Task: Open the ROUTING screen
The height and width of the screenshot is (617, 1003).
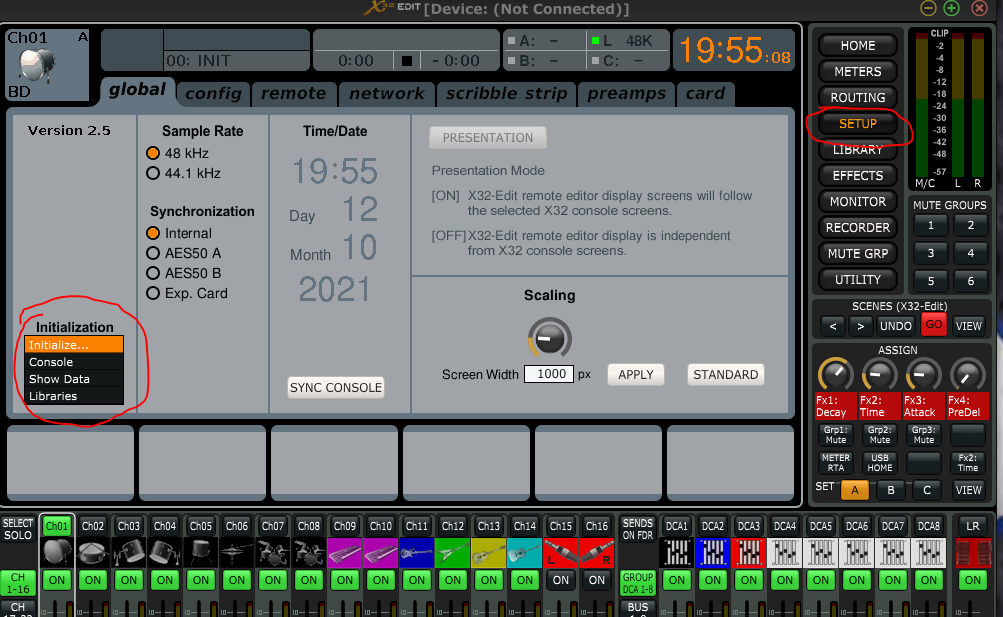Action: click(858, 97)
